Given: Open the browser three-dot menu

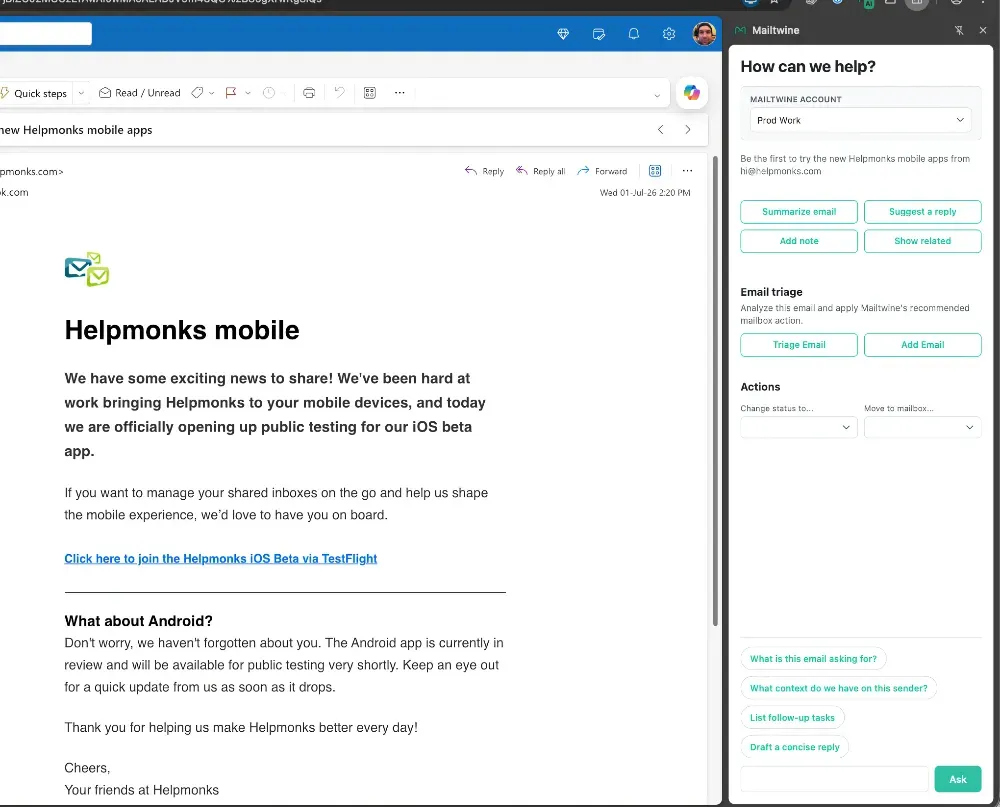Looking at the screenshot, I should pos(983,3).
